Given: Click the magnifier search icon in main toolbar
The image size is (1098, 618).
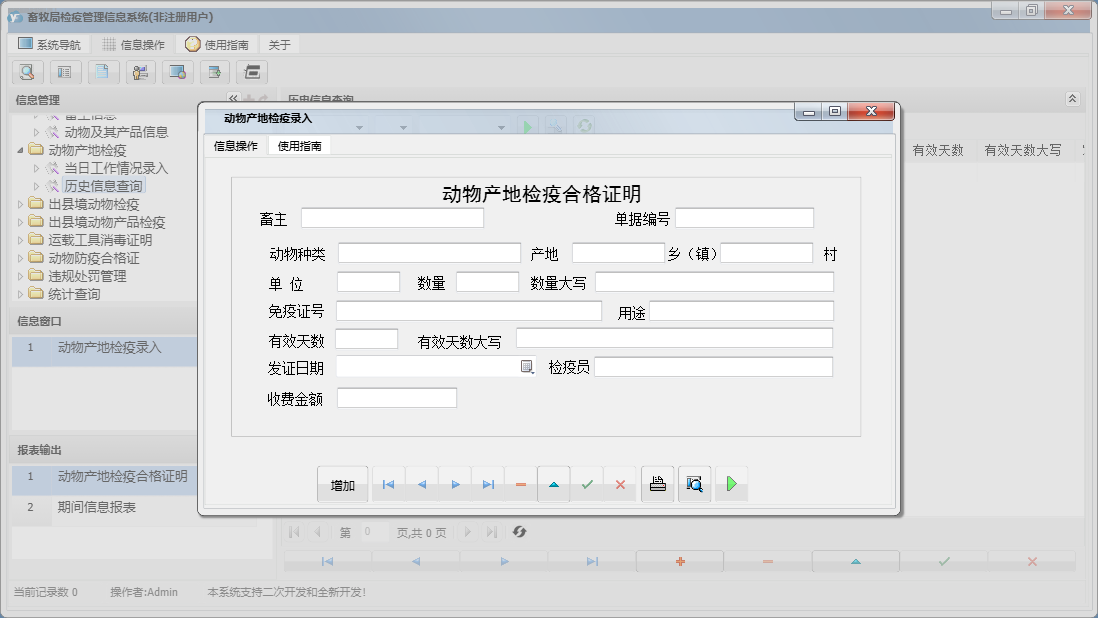Looking at the screenshot, I should coord(27,72).
